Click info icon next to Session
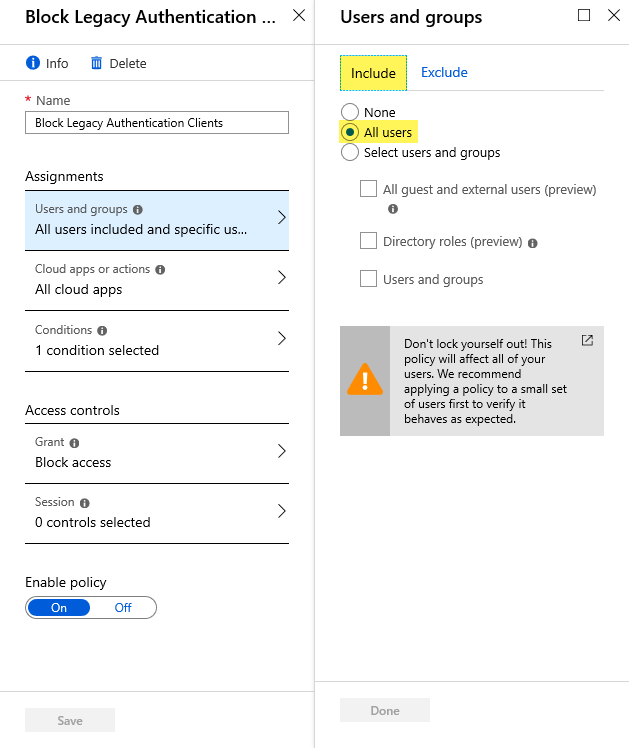Viewport: 629px width, 748px height. click(x=85, y=503)
